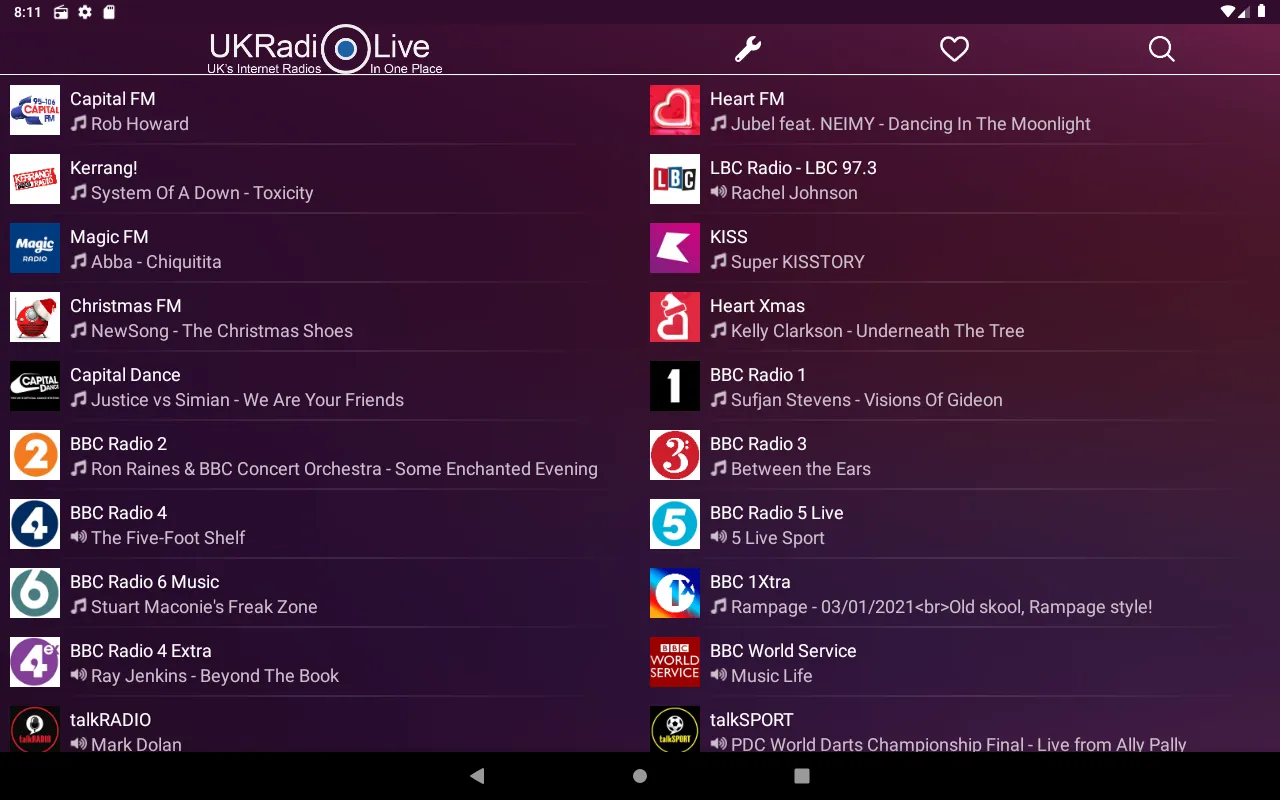
Task: Tap the BBC World Service logo
Action: coord(675,662)
